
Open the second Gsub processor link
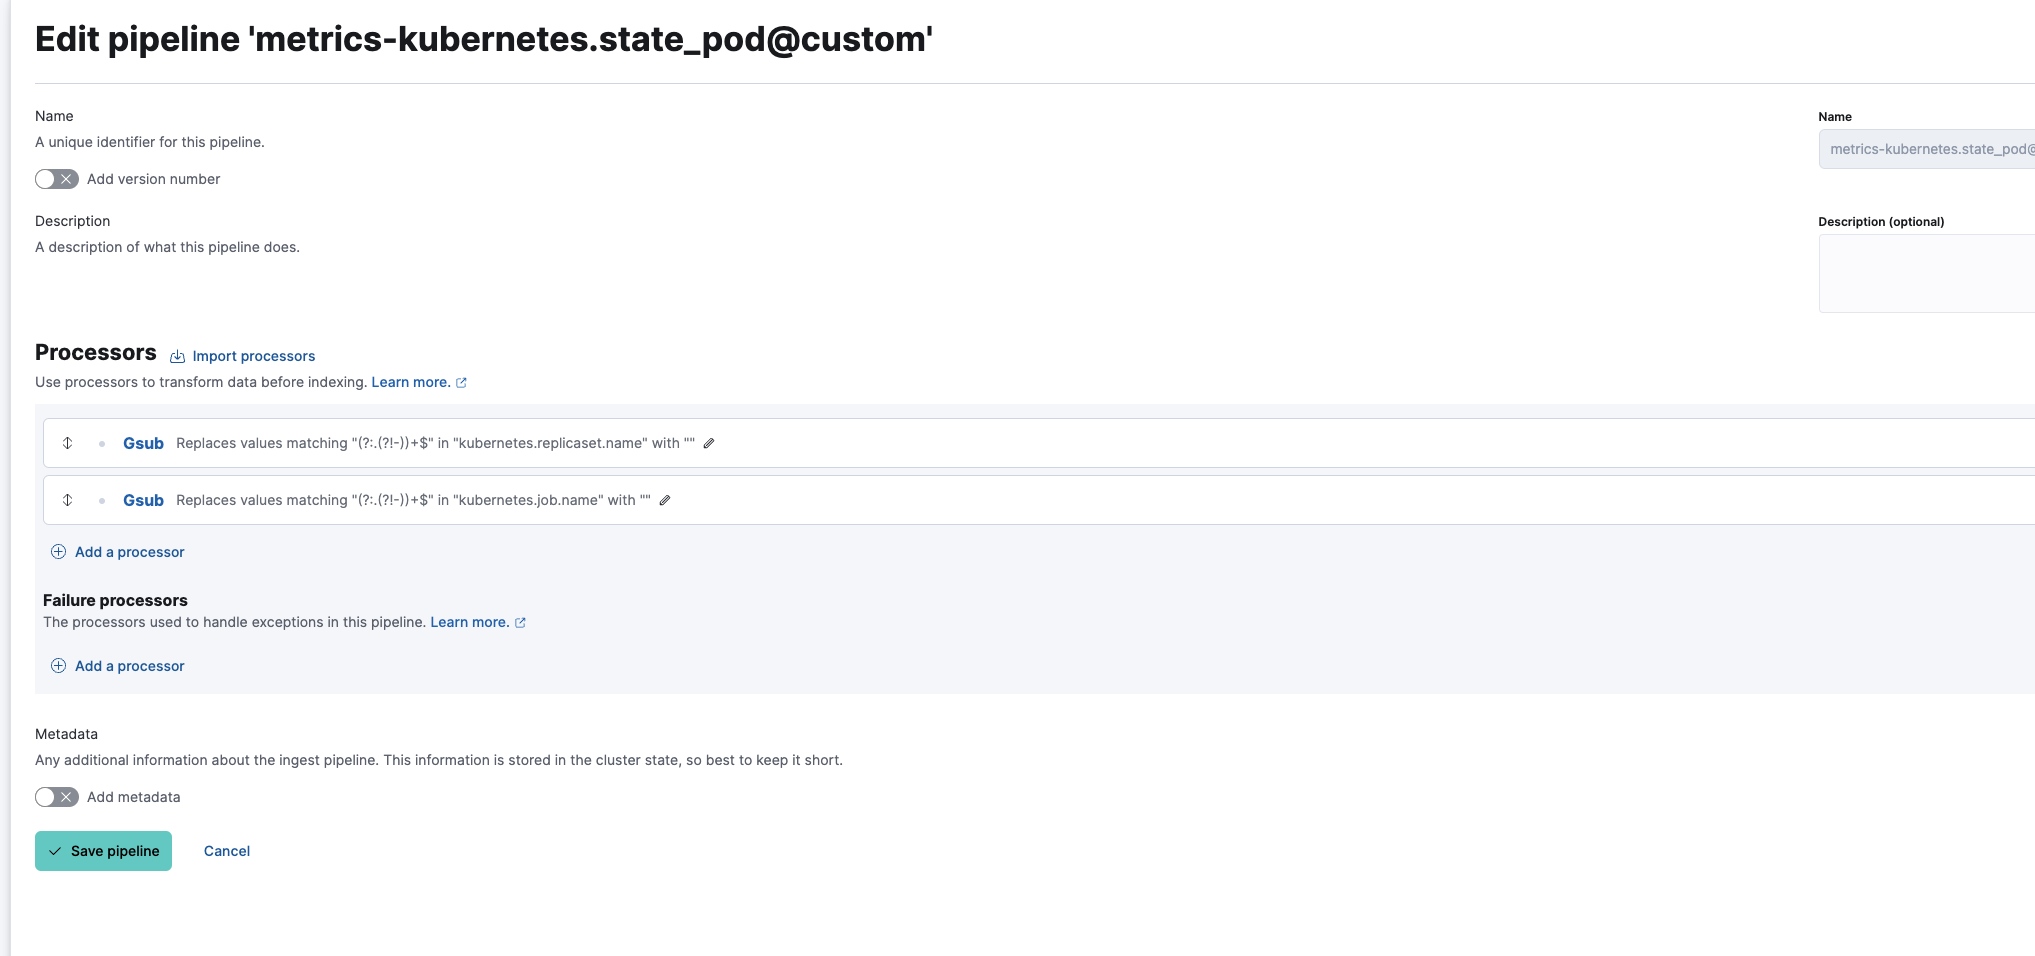coord(143,500)
